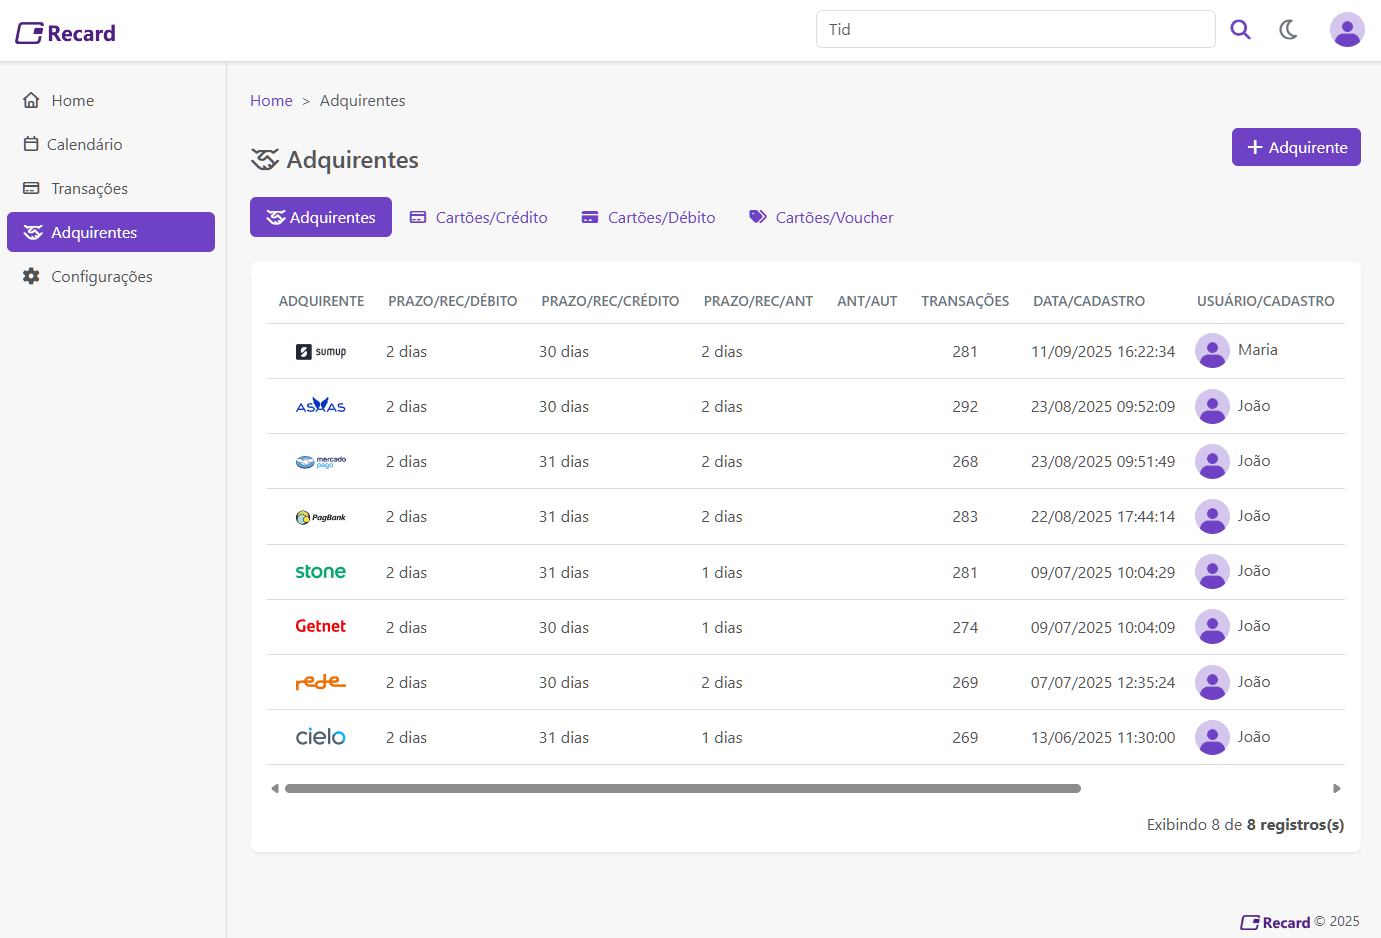The image size is (1381, 938).
Task: Click the horizontal table scrollbar
Action: [682, 789]
